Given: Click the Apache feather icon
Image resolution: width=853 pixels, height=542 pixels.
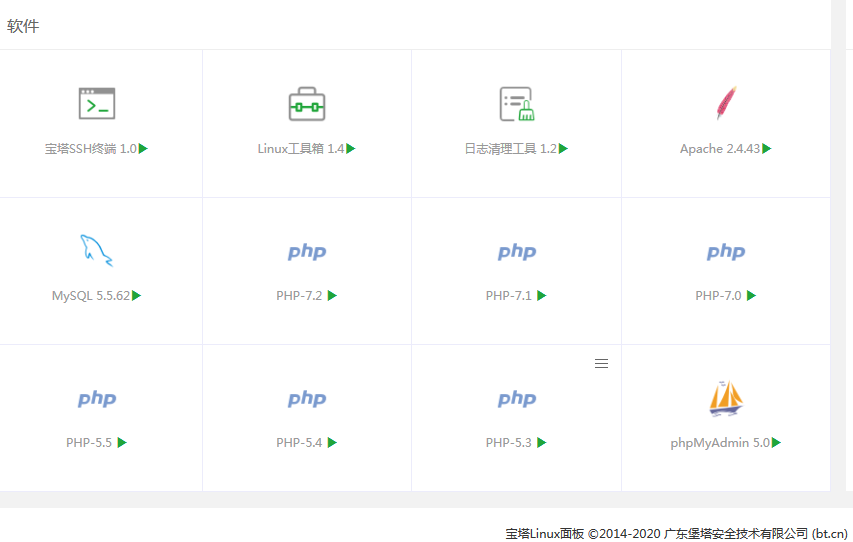Looking at the screenshot, I should (726, 102).
